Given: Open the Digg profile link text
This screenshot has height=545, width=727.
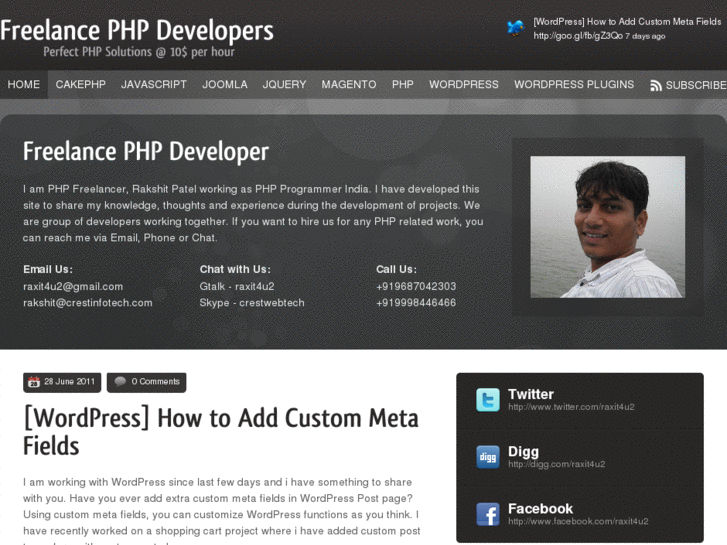Looking at the screenshot, I should [556, 464].
